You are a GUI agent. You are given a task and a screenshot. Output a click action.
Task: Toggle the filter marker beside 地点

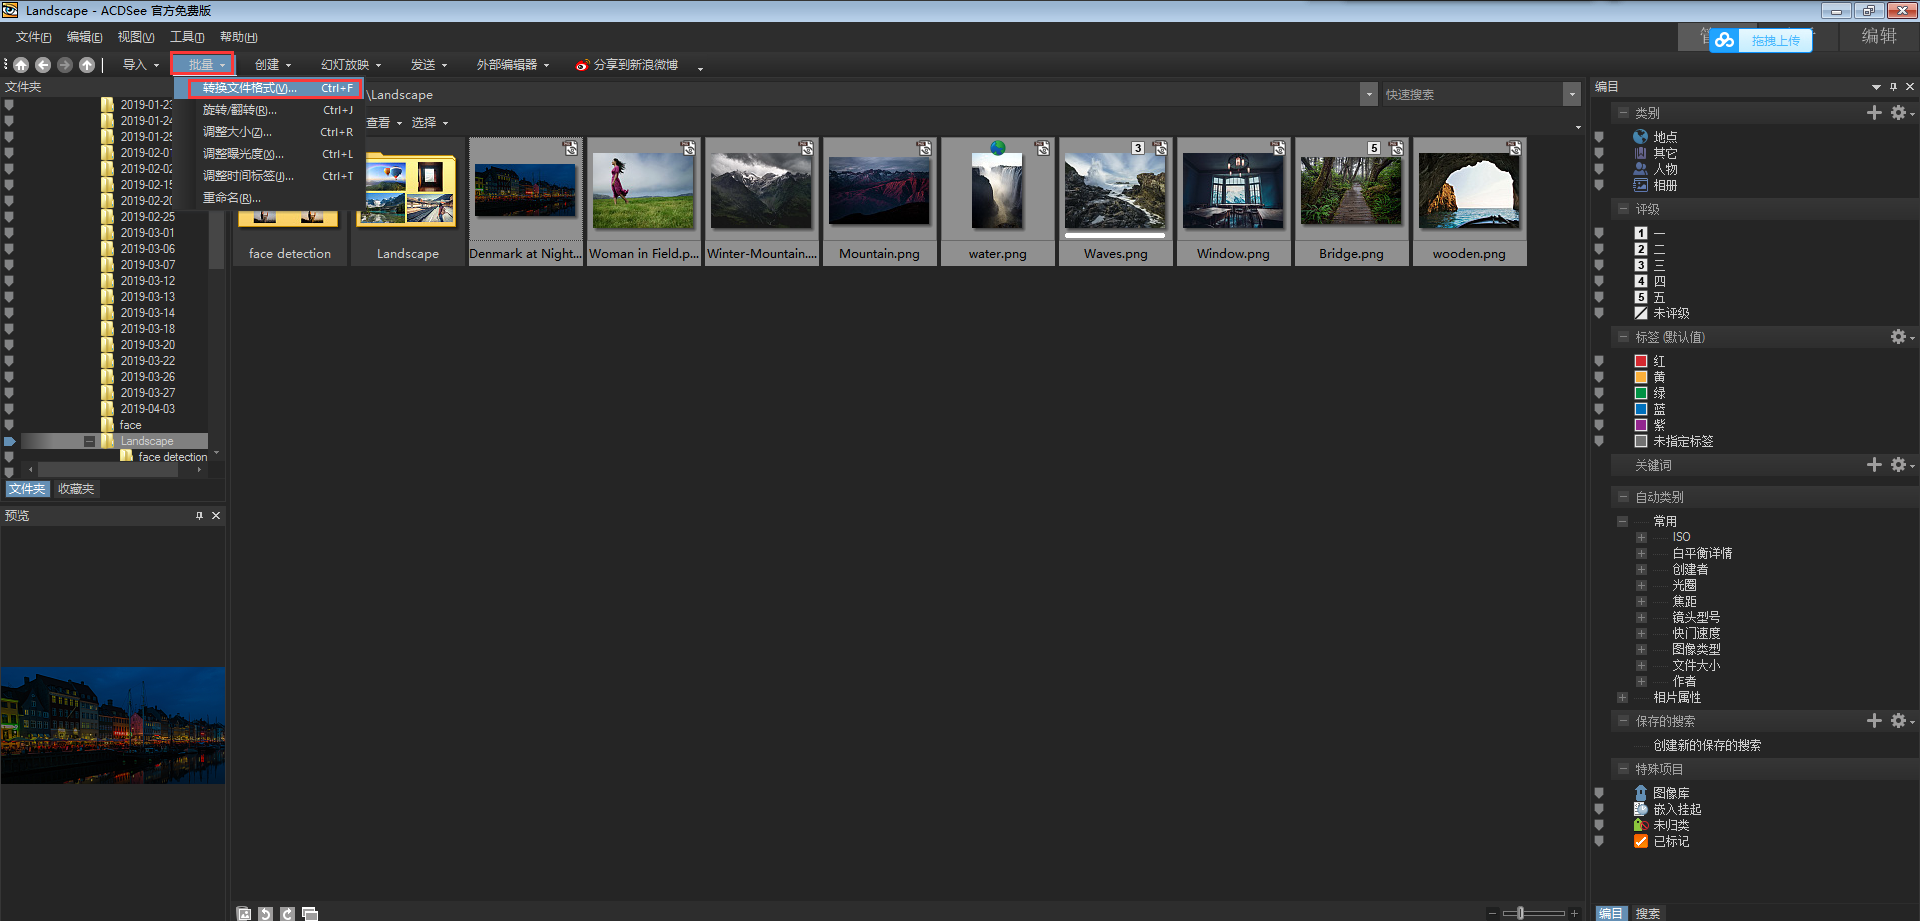coord(1599,137)
